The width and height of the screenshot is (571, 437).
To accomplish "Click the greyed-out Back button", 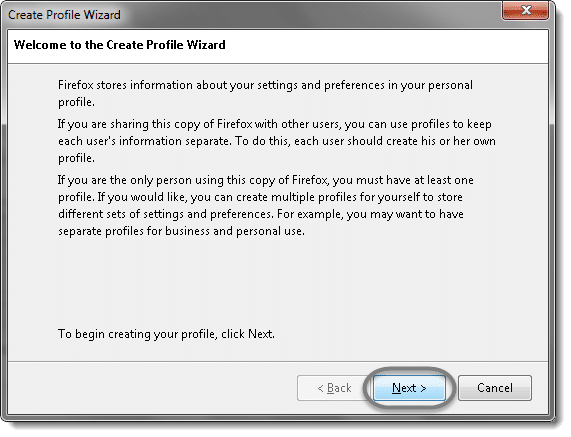I will [x=334, y=388].
